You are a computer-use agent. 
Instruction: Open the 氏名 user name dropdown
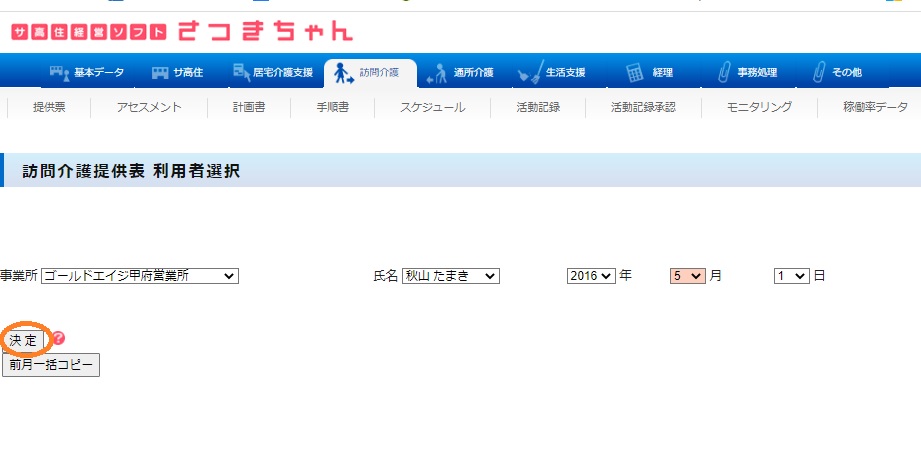pos(450,276)
